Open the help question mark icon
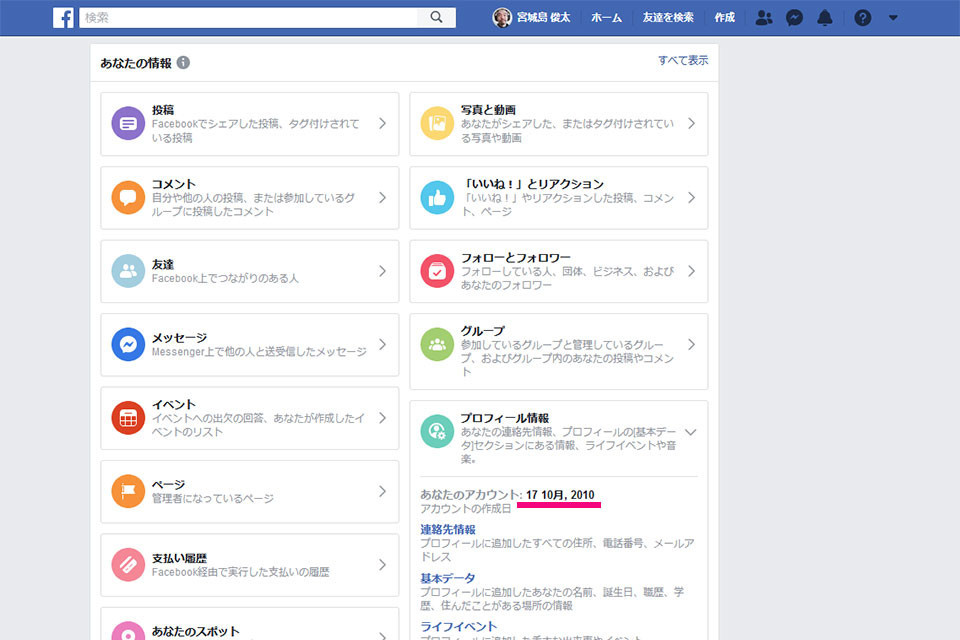Image resolution: width=960 pixels, height=640 pixels. coord(863,18)
